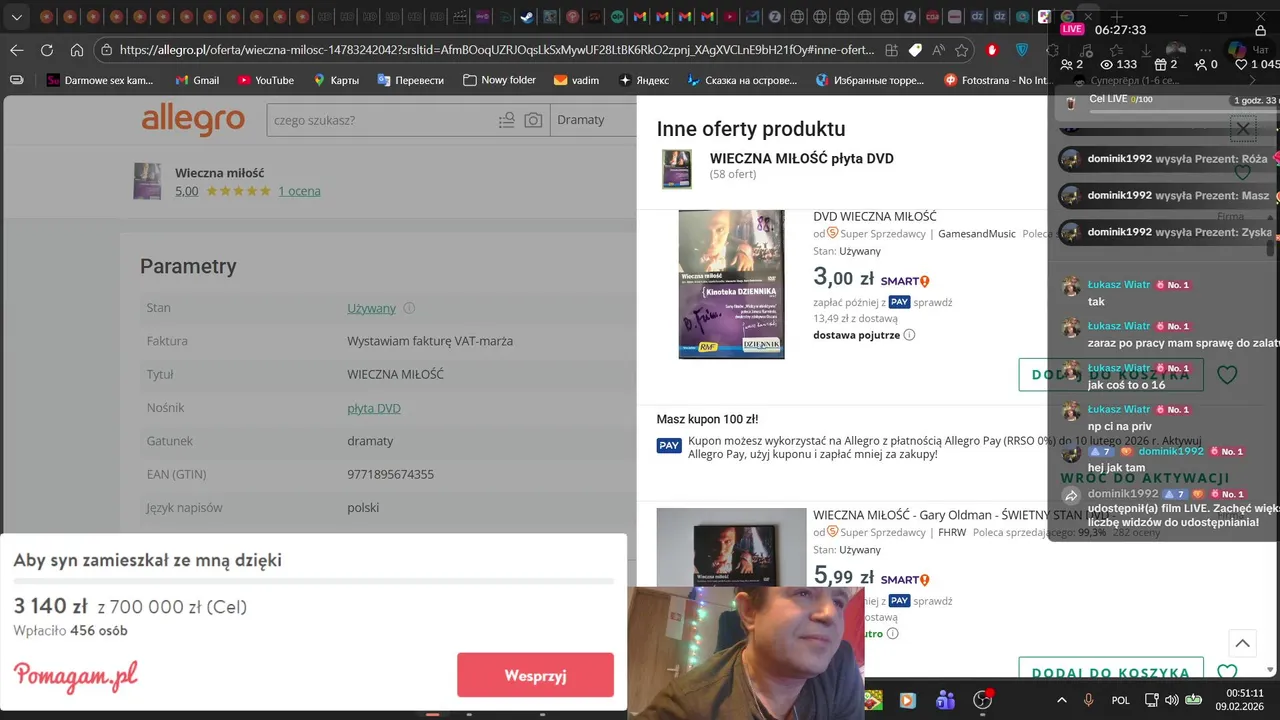
Task: Click the share arrow icon in live chat
Action: tap(1071, 496)
